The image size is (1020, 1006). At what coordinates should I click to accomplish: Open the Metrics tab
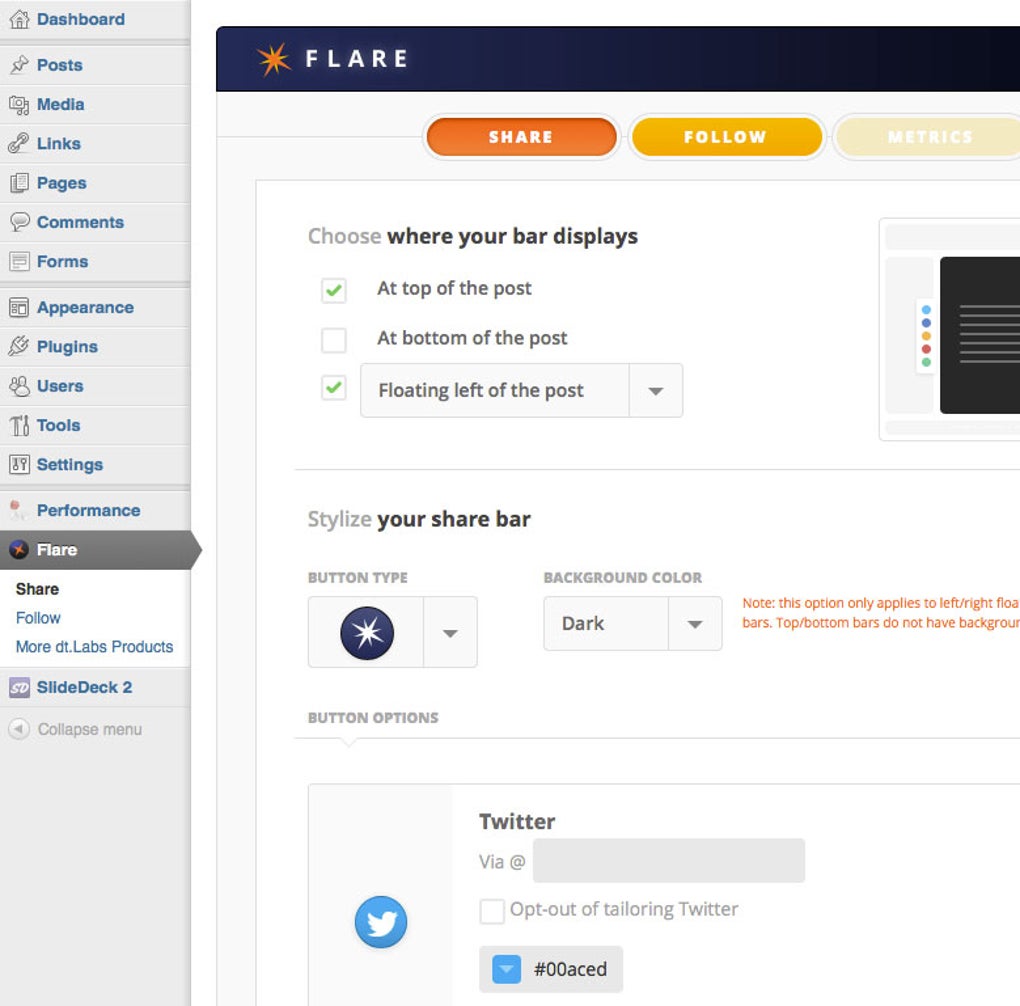click(x=928, y=137)
